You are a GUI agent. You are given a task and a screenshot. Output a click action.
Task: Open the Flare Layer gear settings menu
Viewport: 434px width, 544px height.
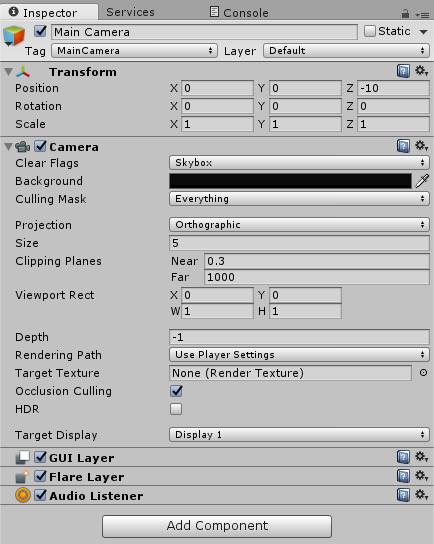422,475
